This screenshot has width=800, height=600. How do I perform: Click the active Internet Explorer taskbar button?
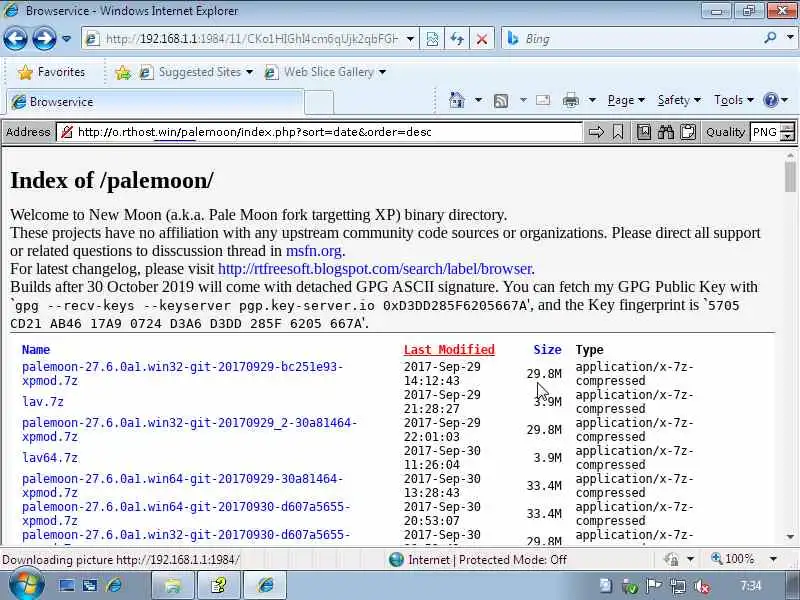tap(265, 585)
